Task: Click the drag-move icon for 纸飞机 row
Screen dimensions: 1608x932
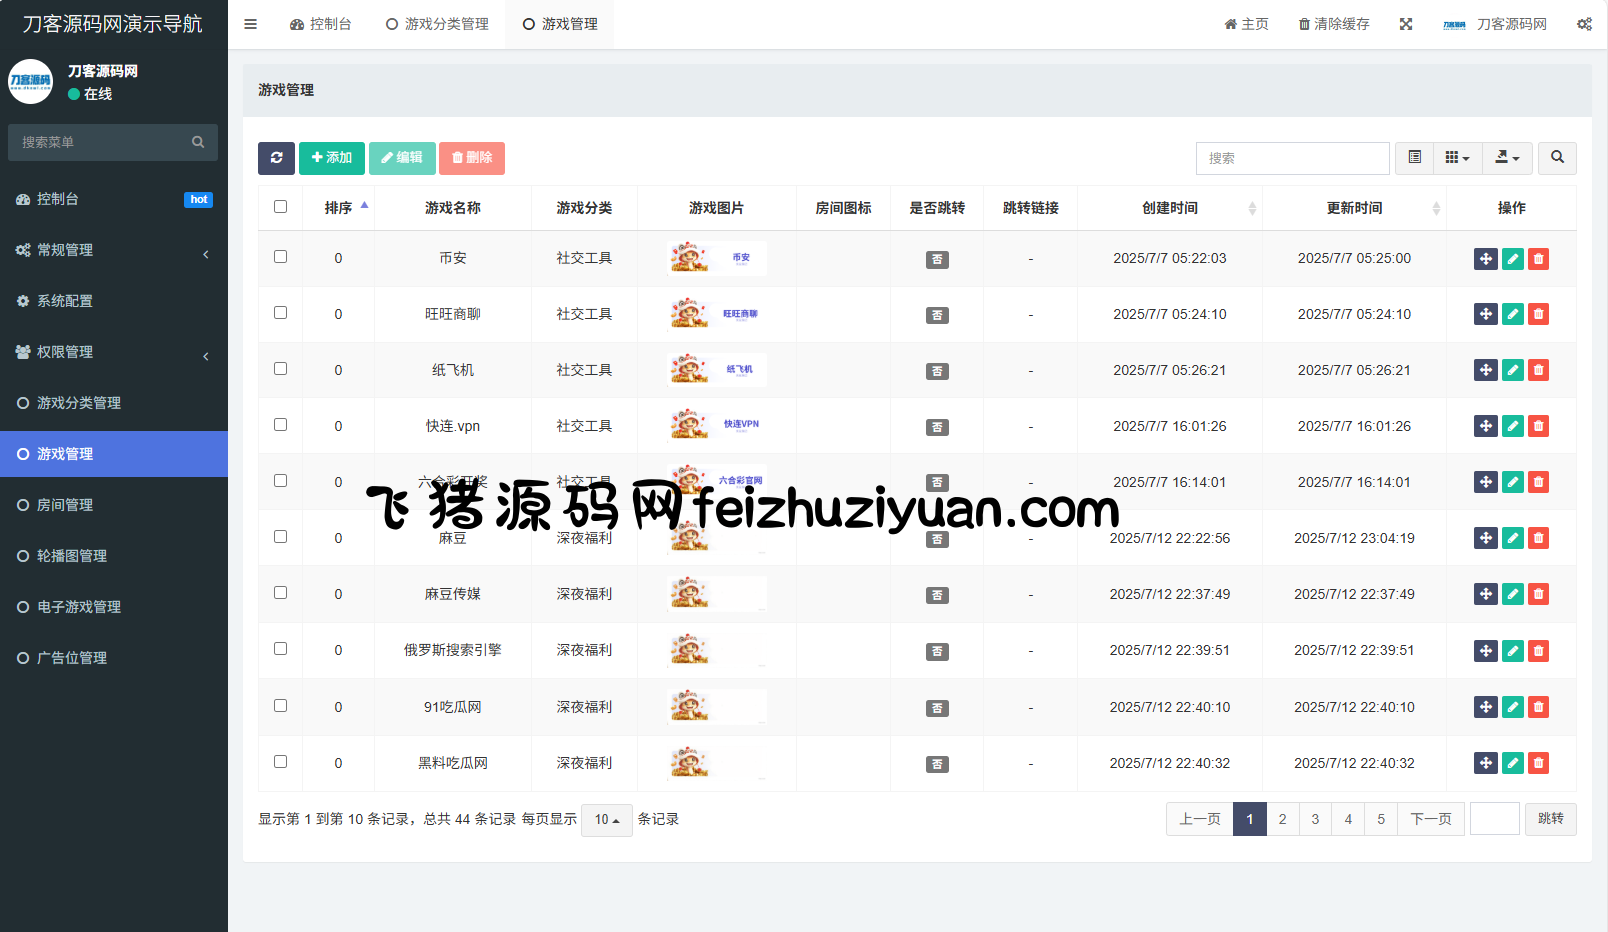Action: (1486, 371)
